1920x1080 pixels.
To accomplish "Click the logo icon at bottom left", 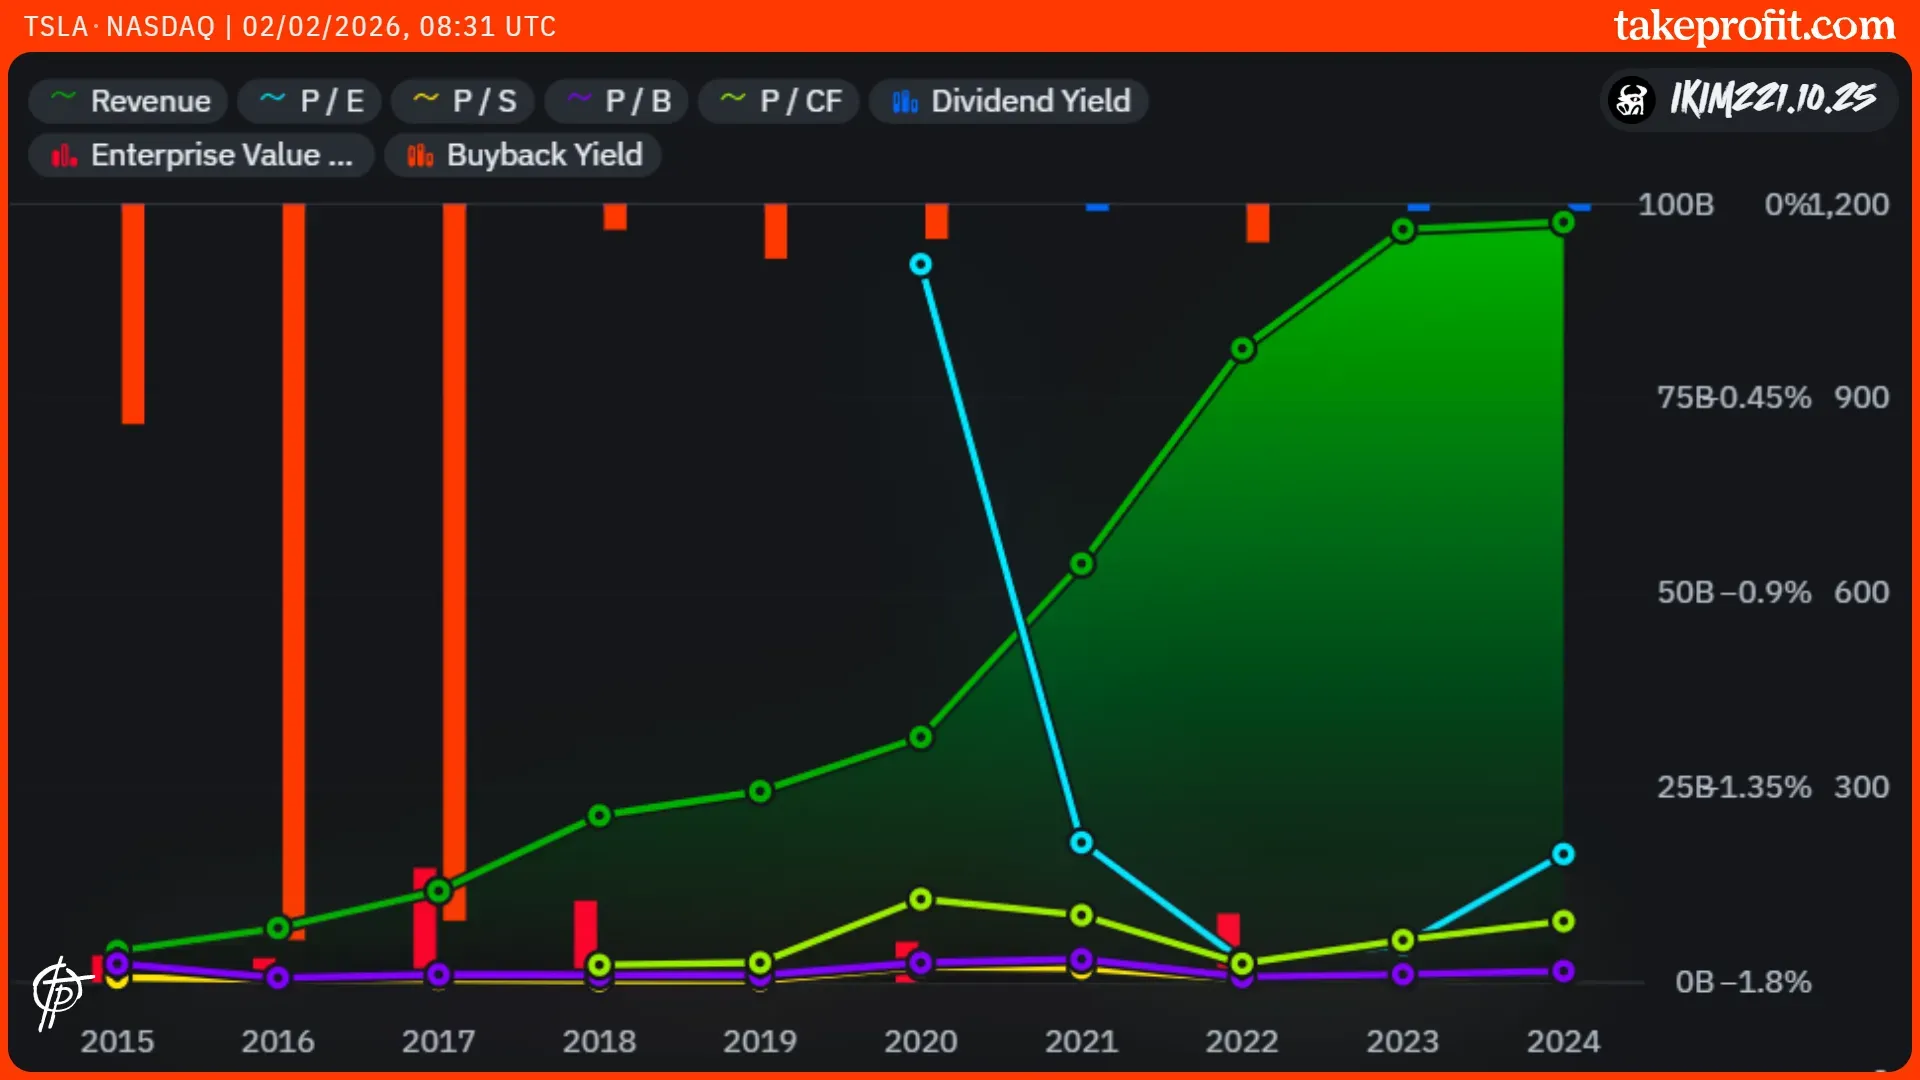I will 58,991.
